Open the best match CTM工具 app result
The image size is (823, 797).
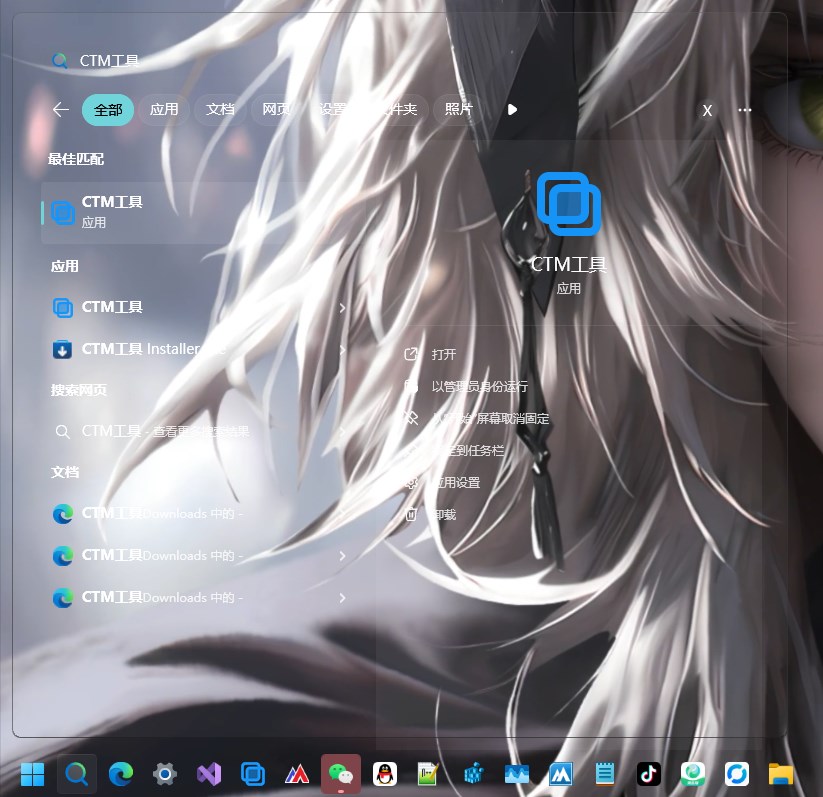point(199,213)
